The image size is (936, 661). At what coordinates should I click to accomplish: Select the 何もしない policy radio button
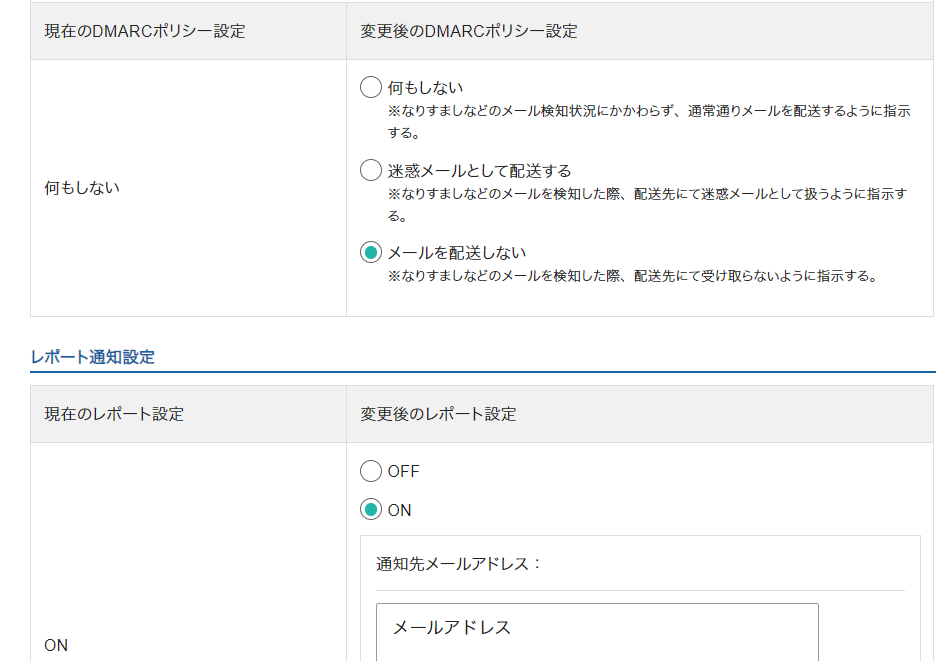(371, 88)
